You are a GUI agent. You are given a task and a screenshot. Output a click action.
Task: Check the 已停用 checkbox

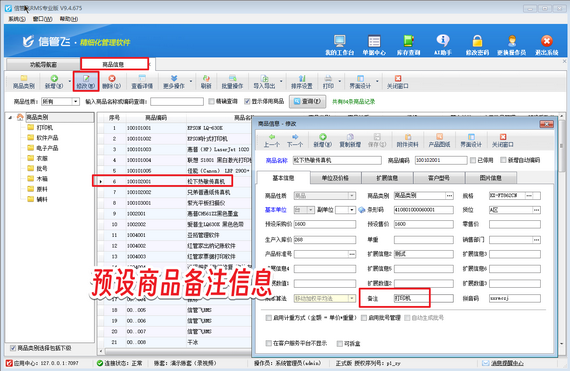tap(473, 160)
